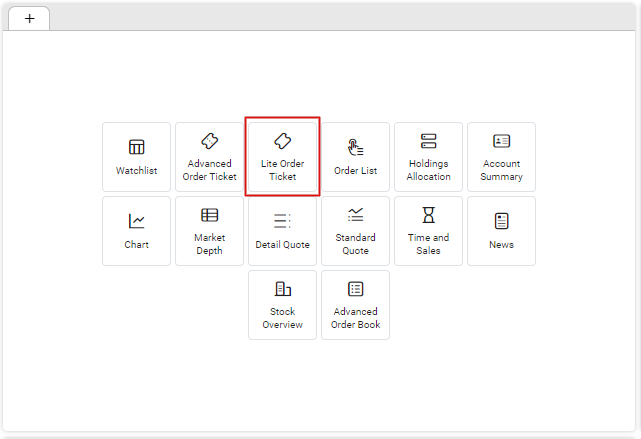641x439 pixels.
Task: Click the Order List hand icon
Action: click(355, 147)
